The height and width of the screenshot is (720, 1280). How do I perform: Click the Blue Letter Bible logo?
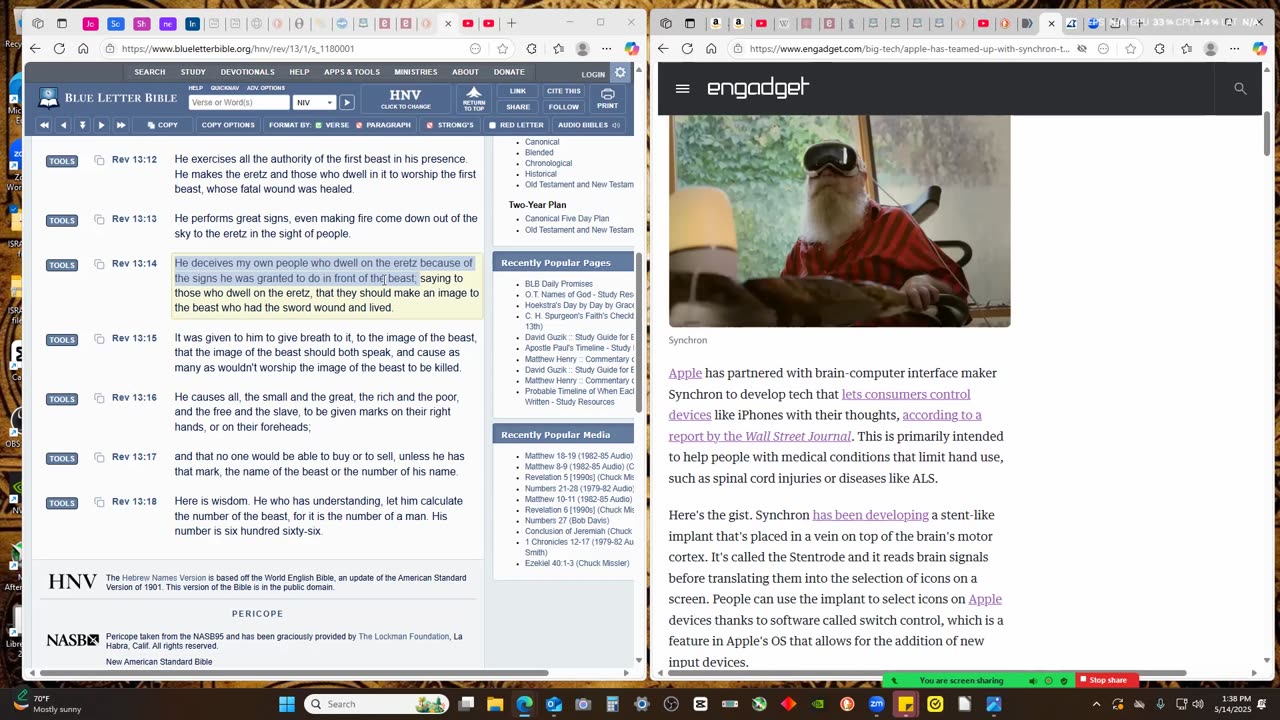click(107, 98)
